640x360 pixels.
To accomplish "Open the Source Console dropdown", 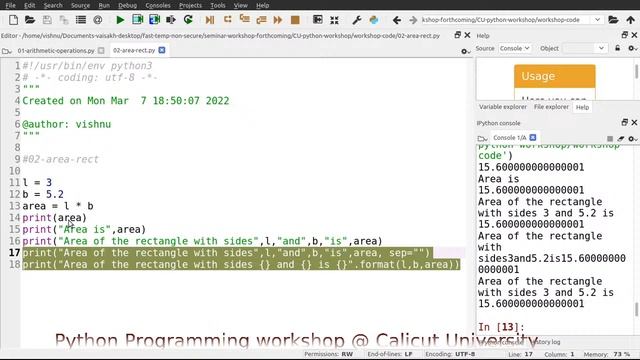I will 515,48.
